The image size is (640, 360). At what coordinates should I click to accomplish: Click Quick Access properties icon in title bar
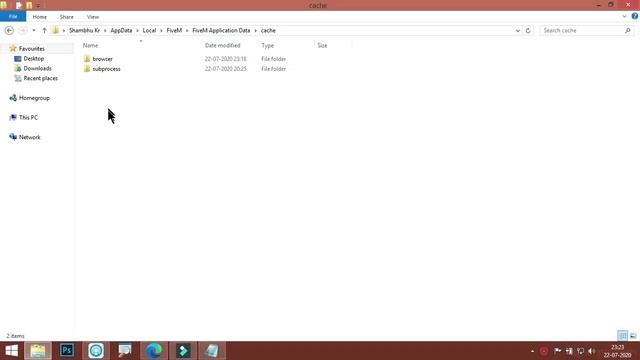[18, 5]
